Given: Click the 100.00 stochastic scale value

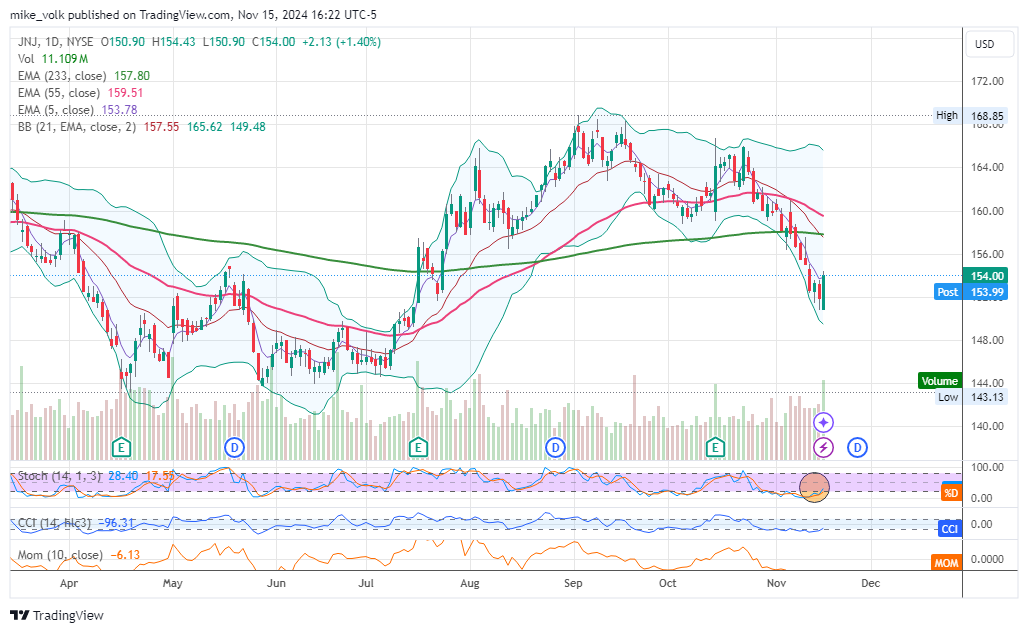Looking at the screenshot, I should click(x=987, y=467).
